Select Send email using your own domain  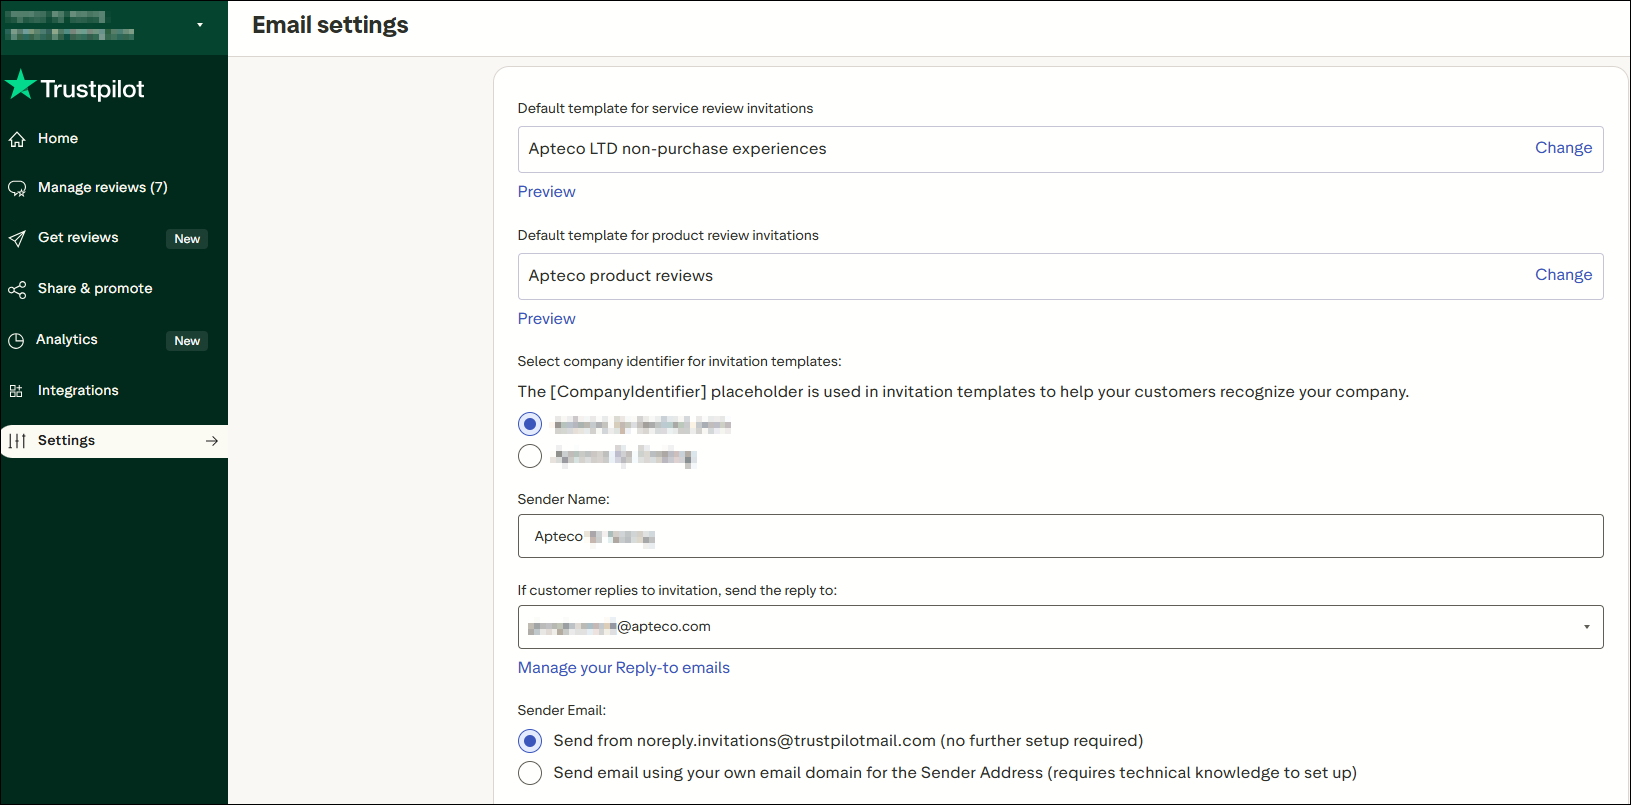coord(530,773)
